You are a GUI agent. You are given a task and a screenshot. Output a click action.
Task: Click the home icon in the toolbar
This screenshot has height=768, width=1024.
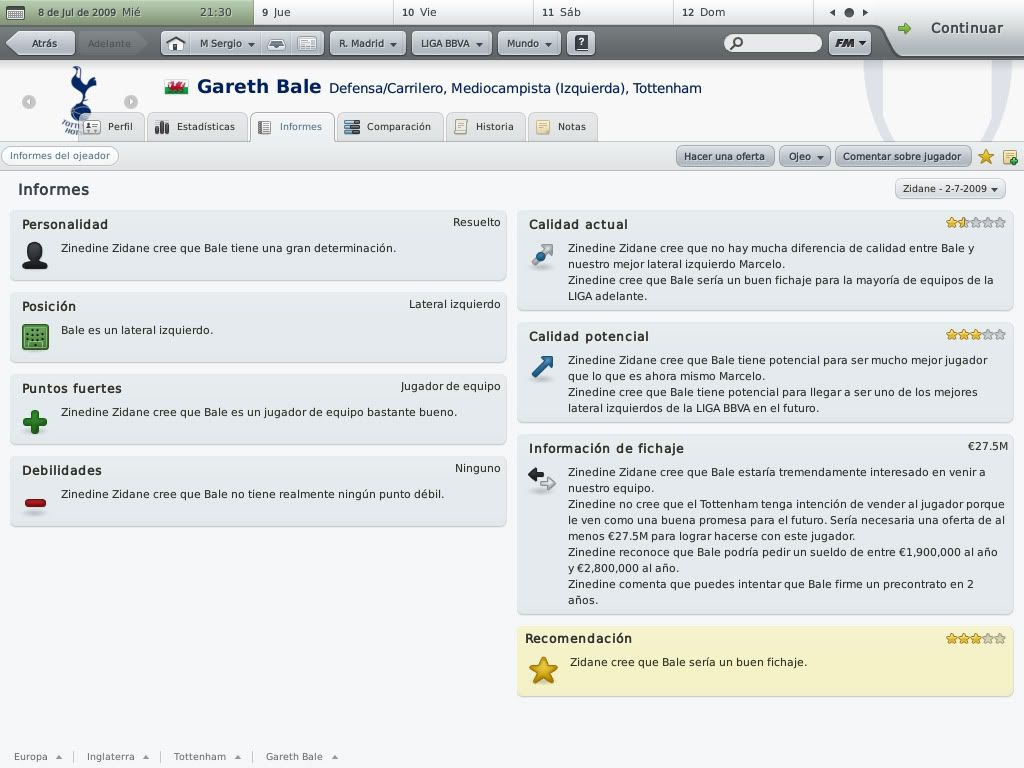click(x=175, y=44)
